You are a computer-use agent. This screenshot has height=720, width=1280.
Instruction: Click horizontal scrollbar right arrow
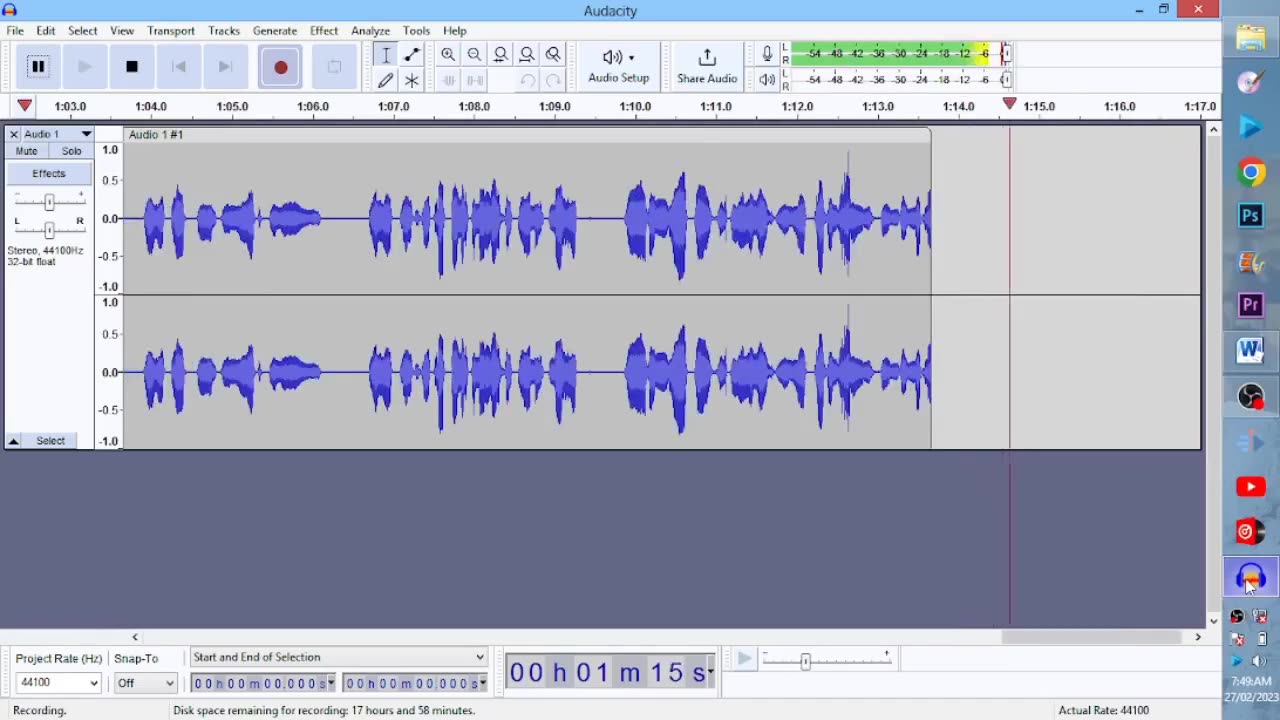[1197, 637]
